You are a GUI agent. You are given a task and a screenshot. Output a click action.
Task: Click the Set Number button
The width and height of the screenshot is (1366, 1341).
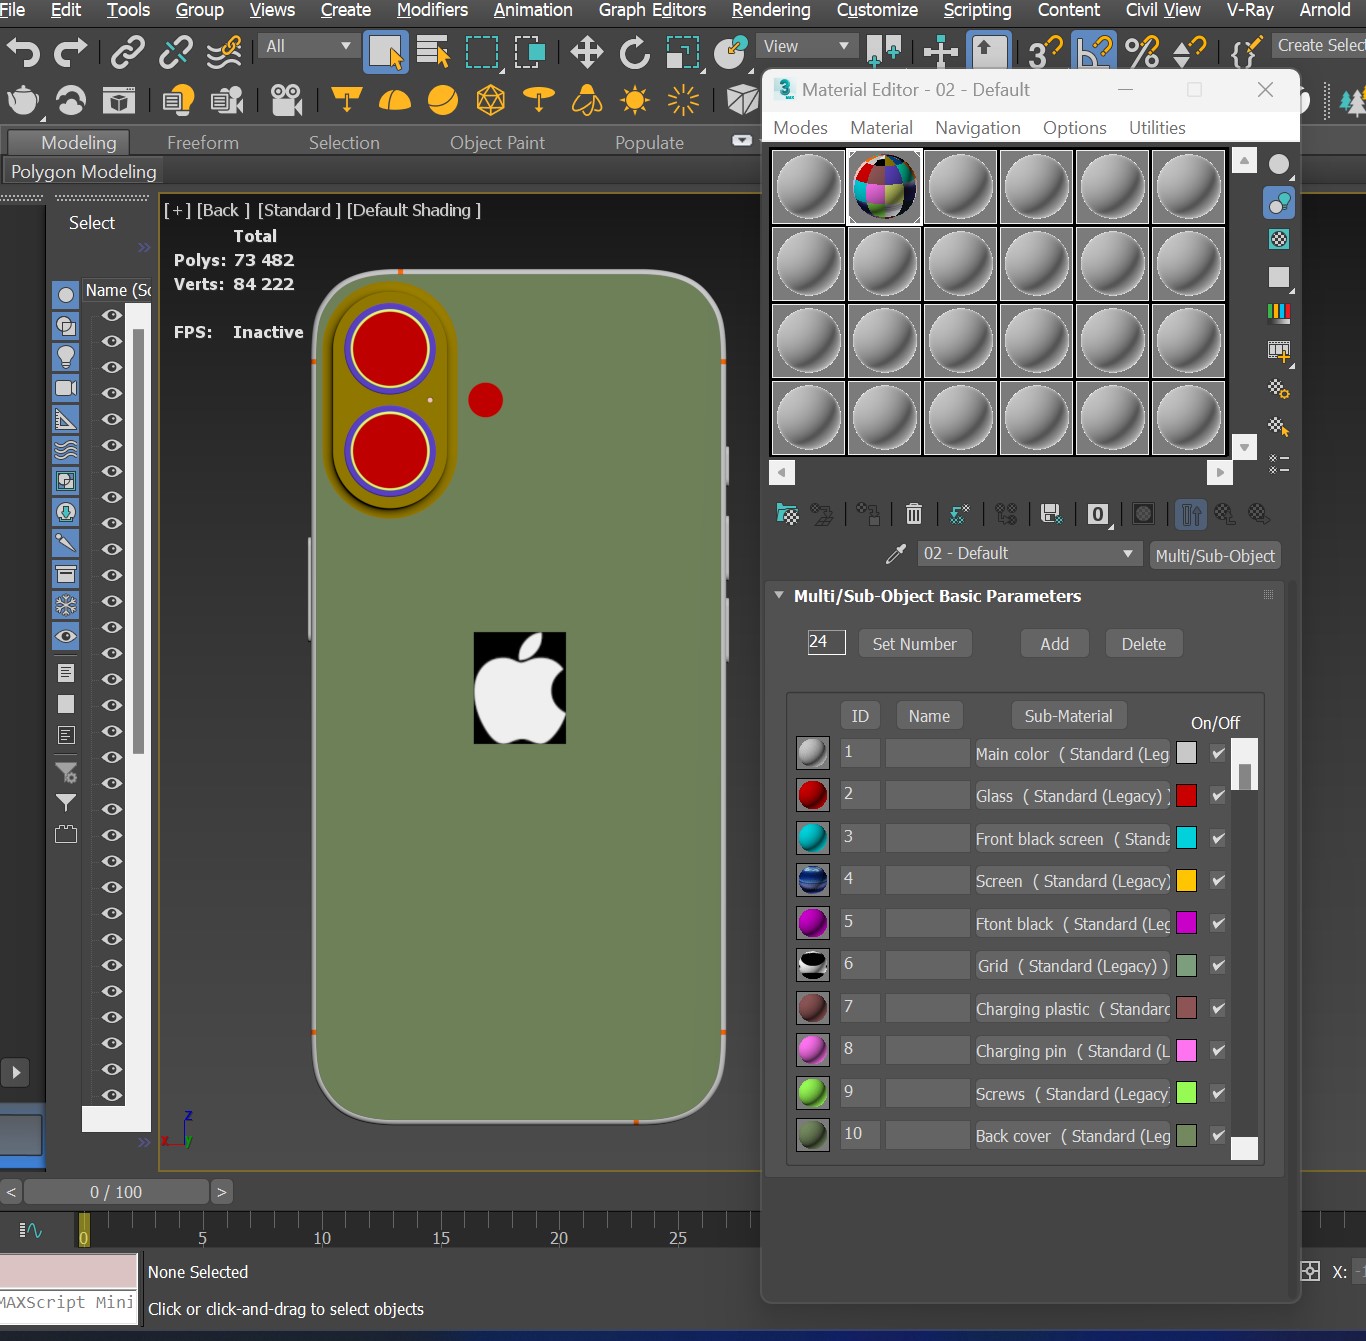point(914,644)
